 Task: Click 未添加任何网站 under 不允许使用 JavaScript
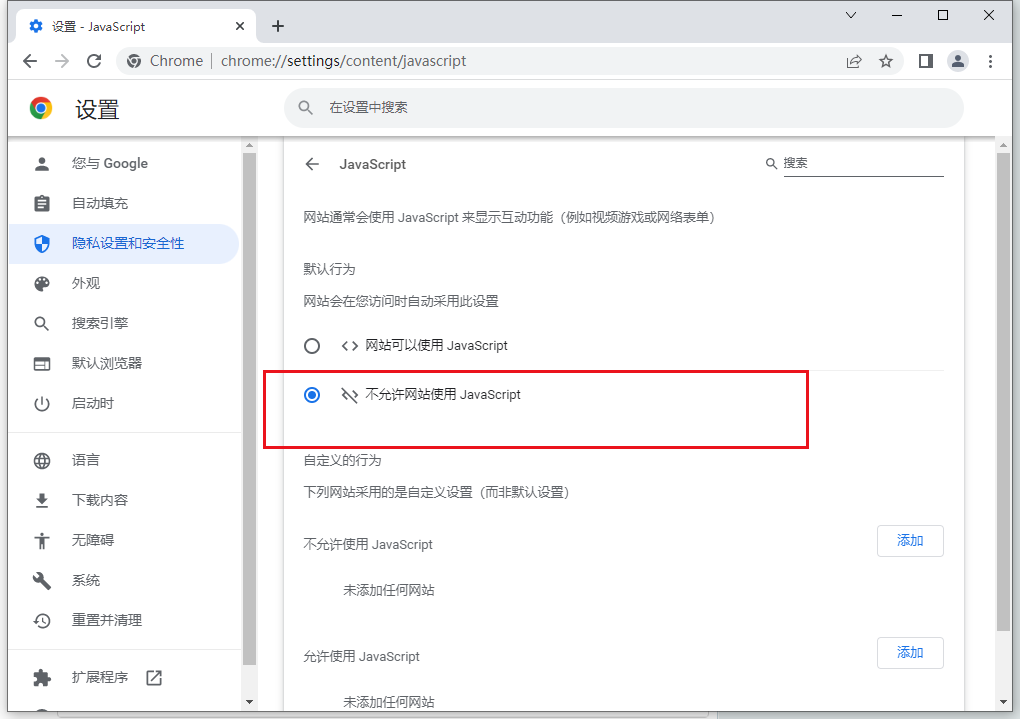pyautogui.click(x=388, y=590)
